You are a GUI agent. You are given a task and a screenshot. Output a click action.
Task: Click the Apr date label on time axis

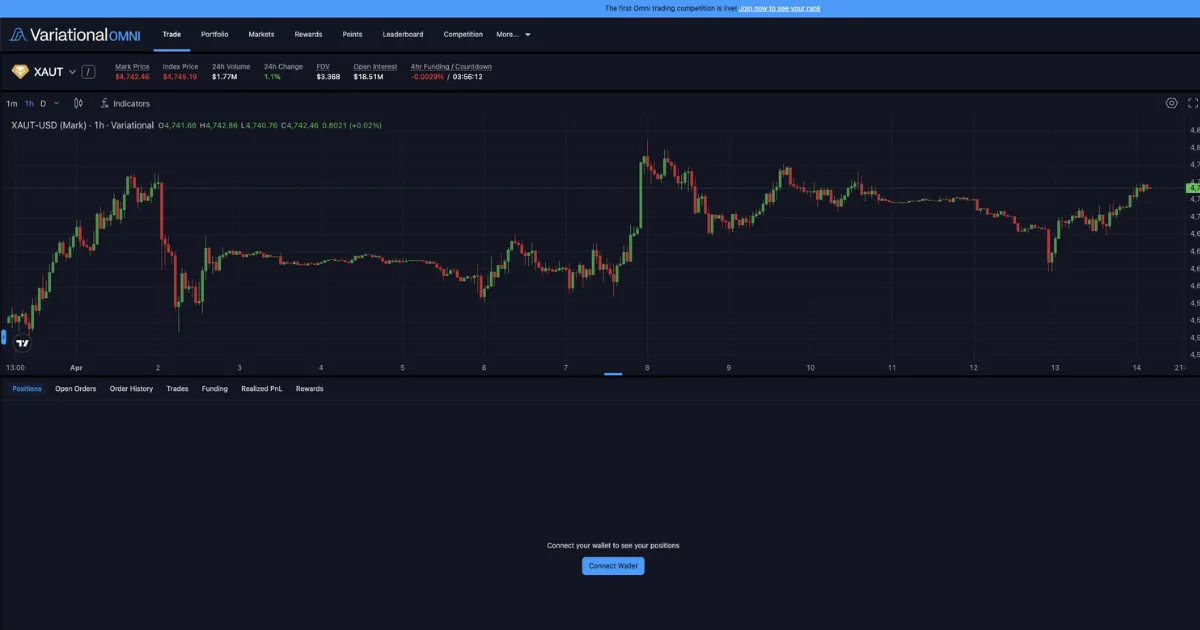(x=76, y=368)
